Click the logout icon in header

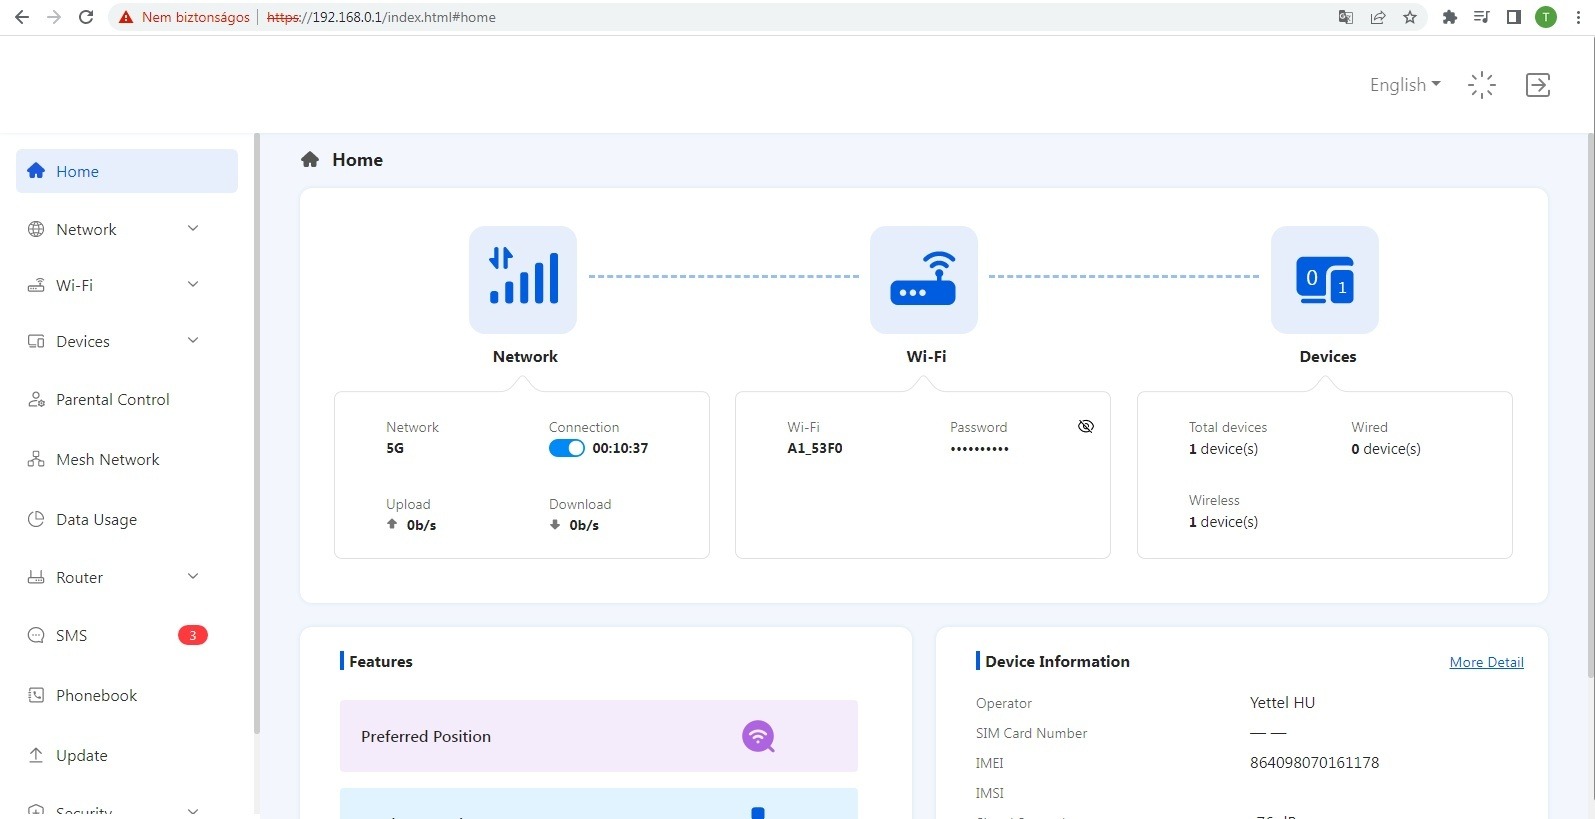1538,85
